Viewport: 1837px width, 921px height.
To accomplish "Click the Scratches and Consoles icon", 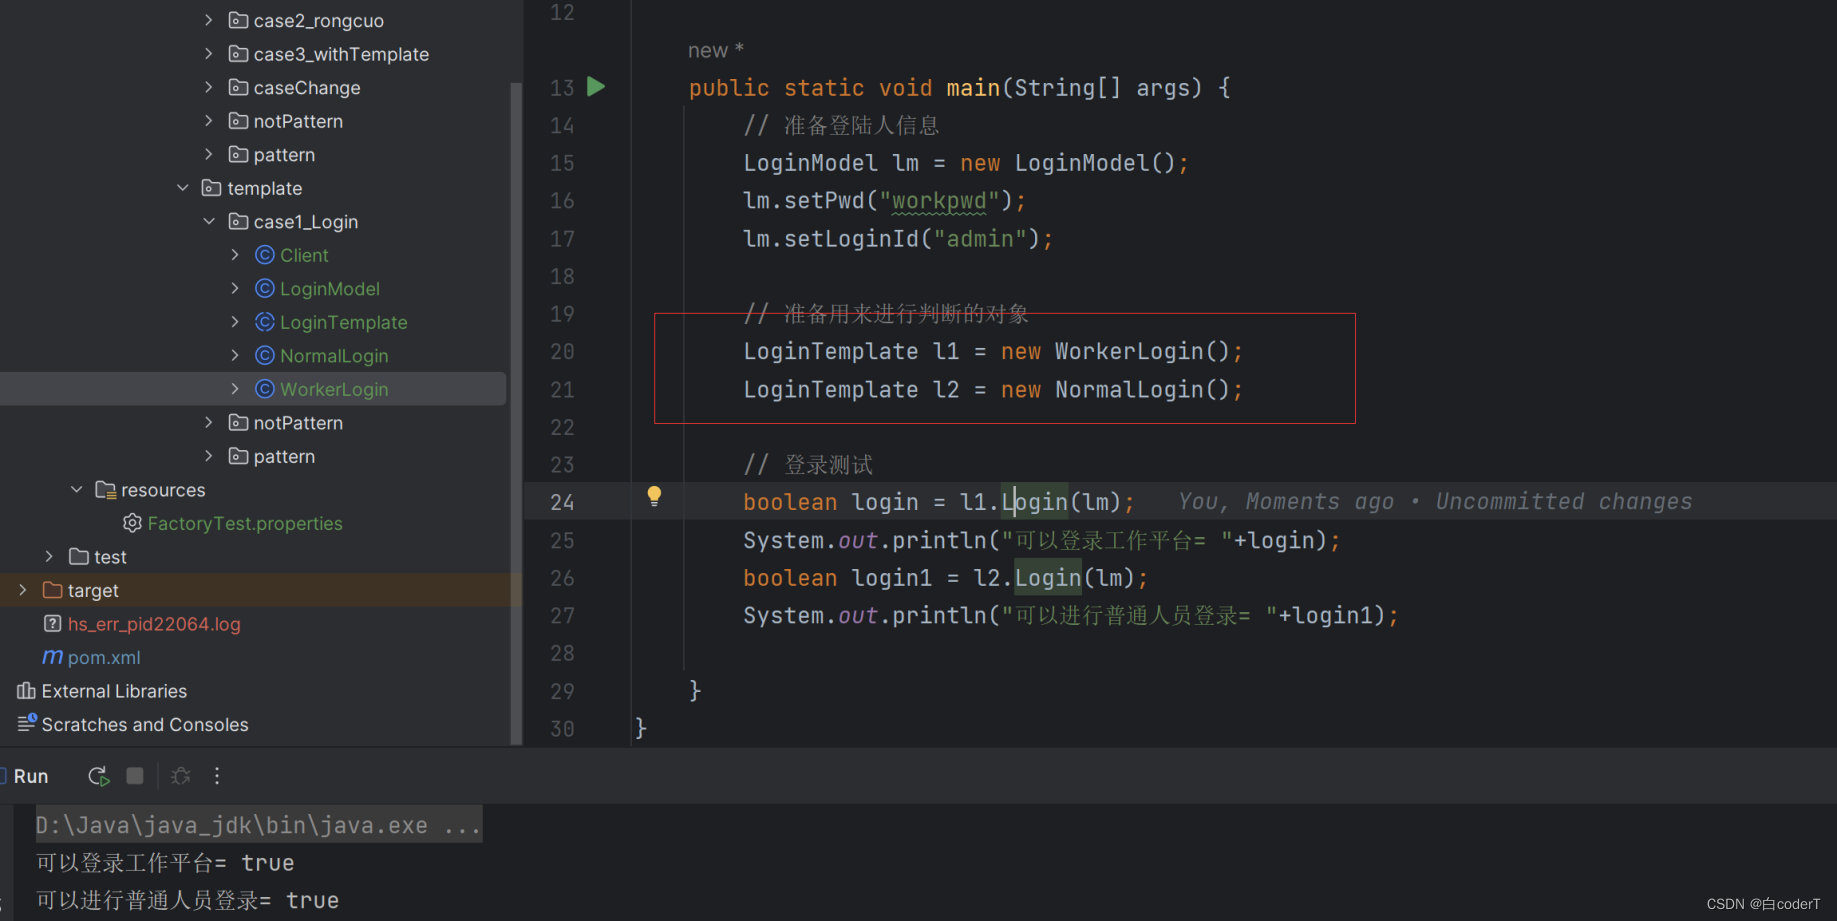I will [x=27, y=723].
